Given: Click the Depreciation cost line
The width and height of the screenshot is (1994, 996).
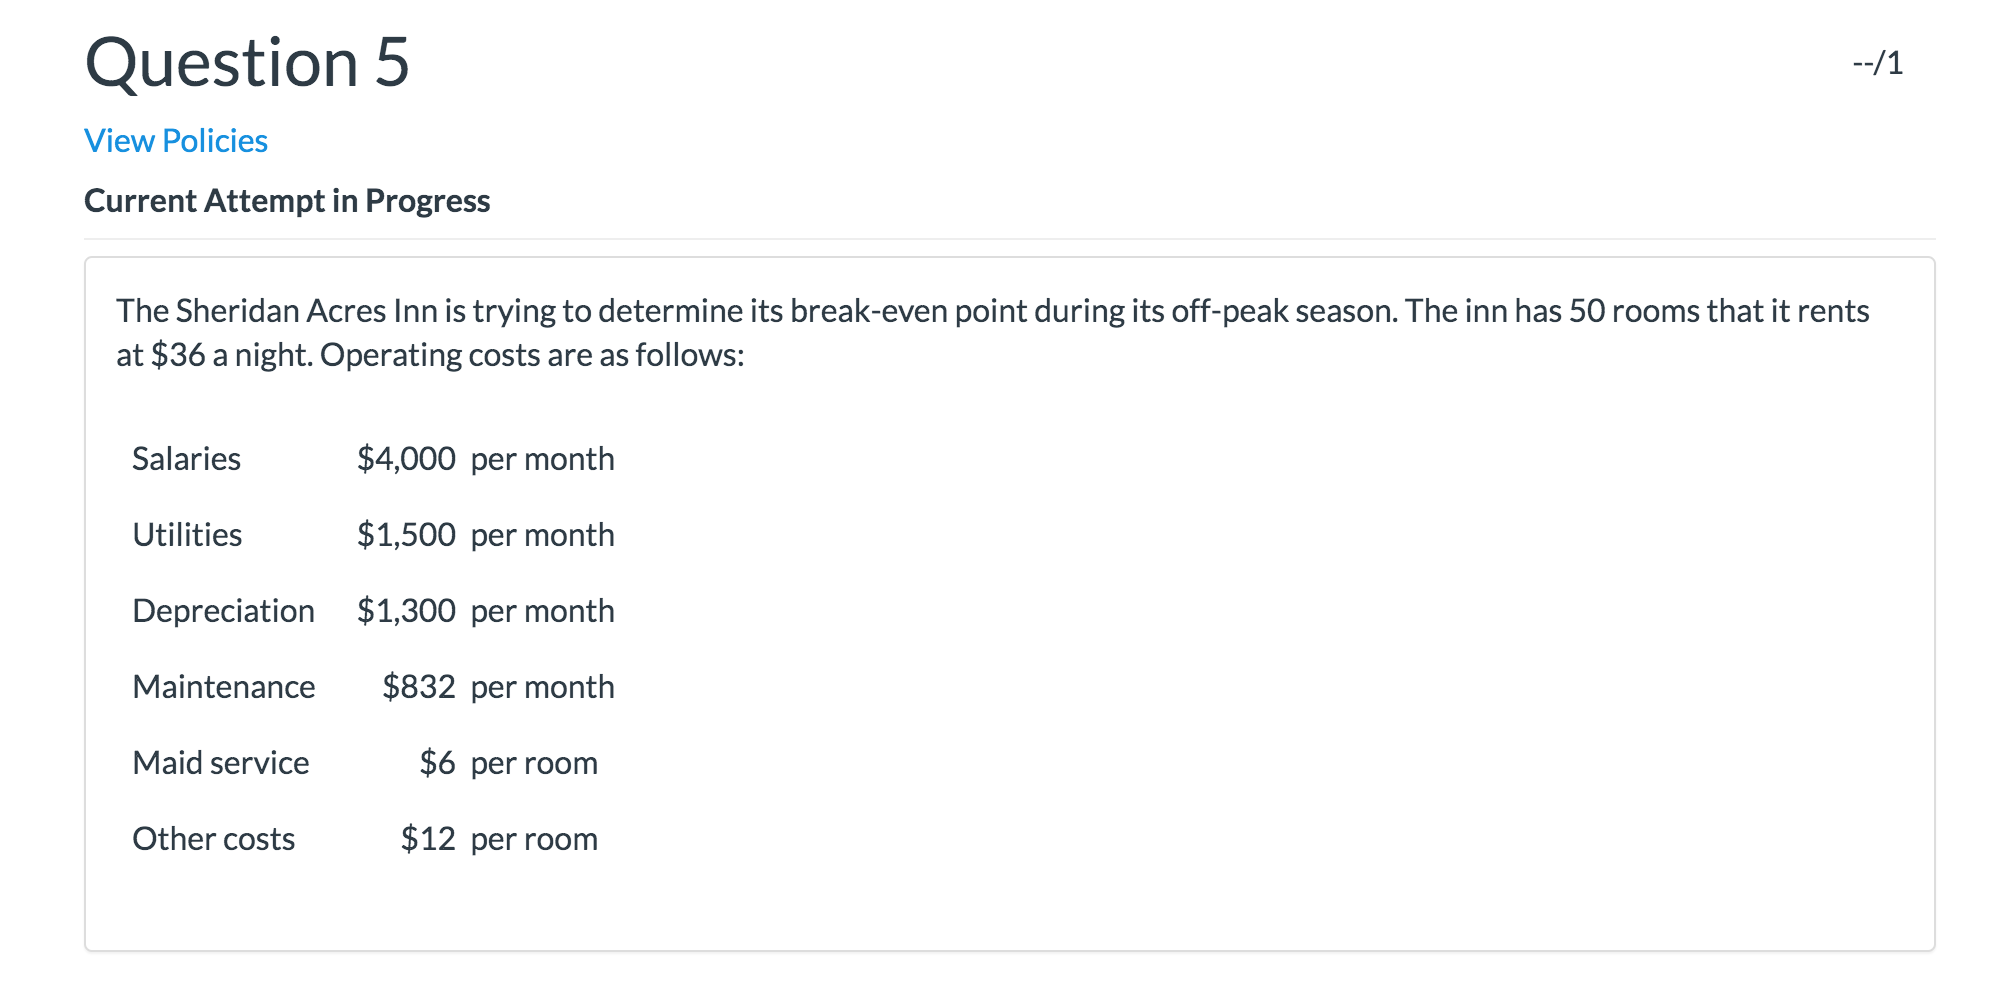Looking at the screenshot, I should pyautogui.click(x=224, y=610).
